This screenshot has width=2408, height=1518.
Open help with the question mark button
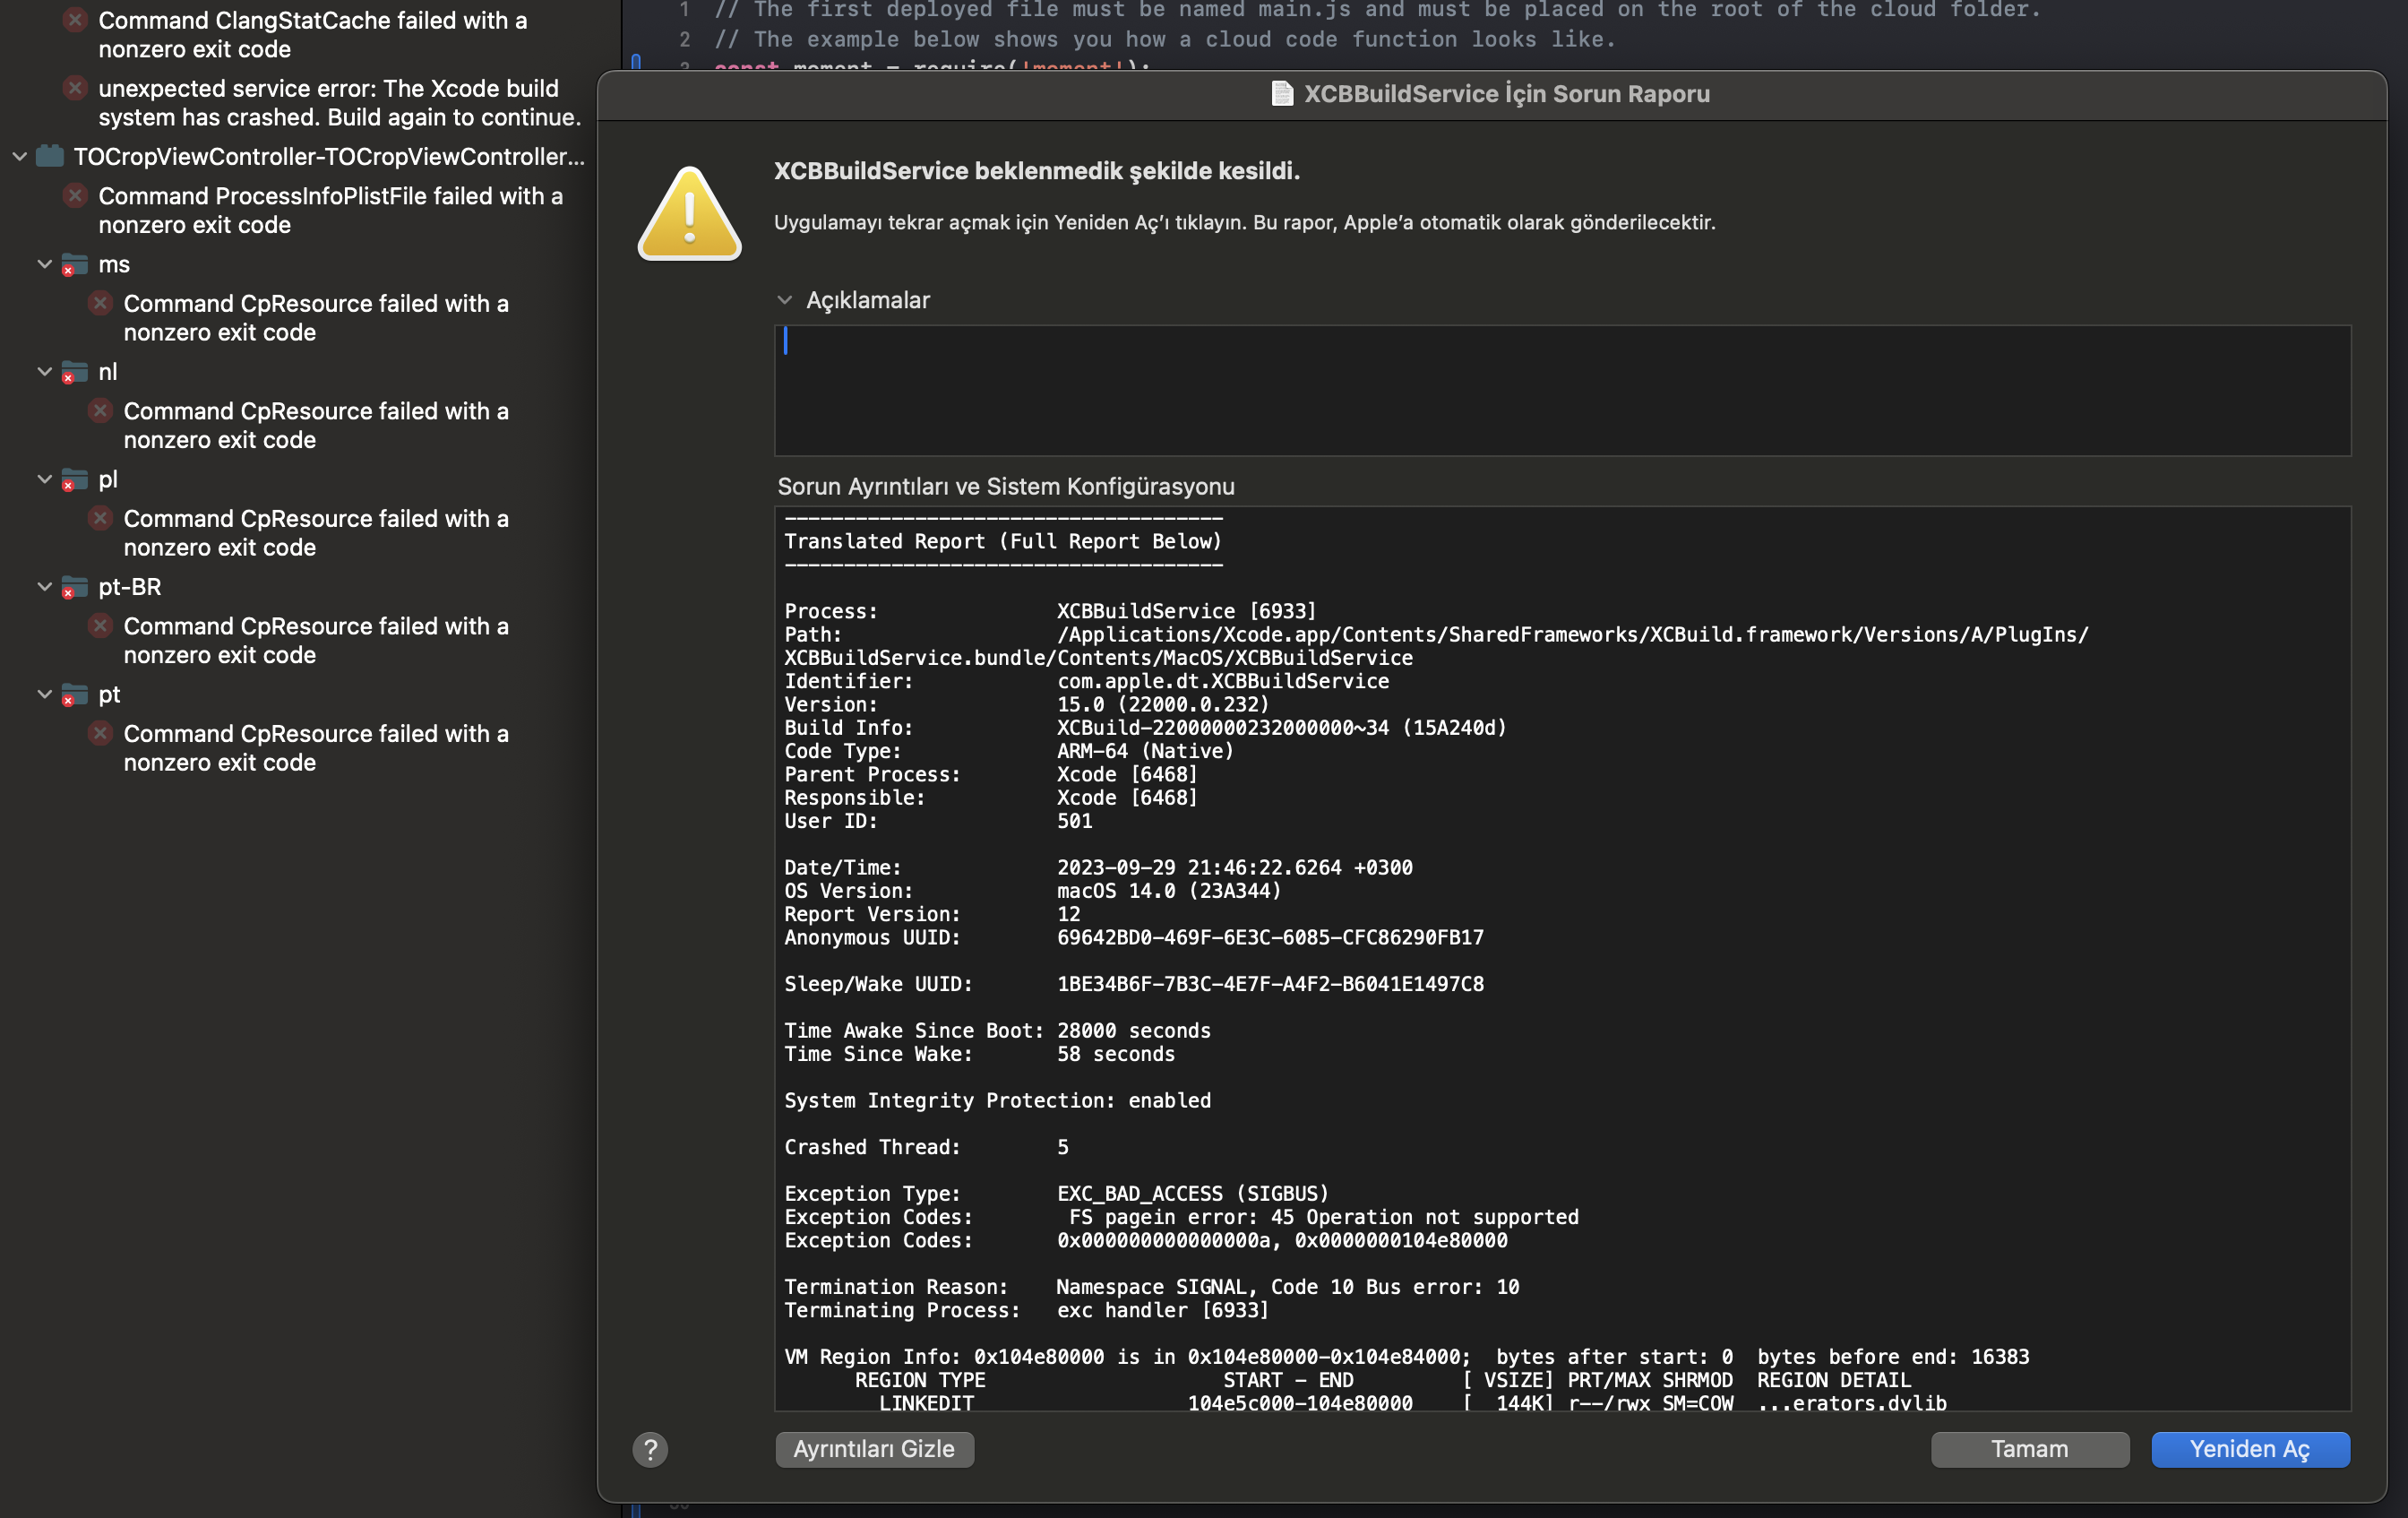pyautogui.click(x=650, y=1449)
